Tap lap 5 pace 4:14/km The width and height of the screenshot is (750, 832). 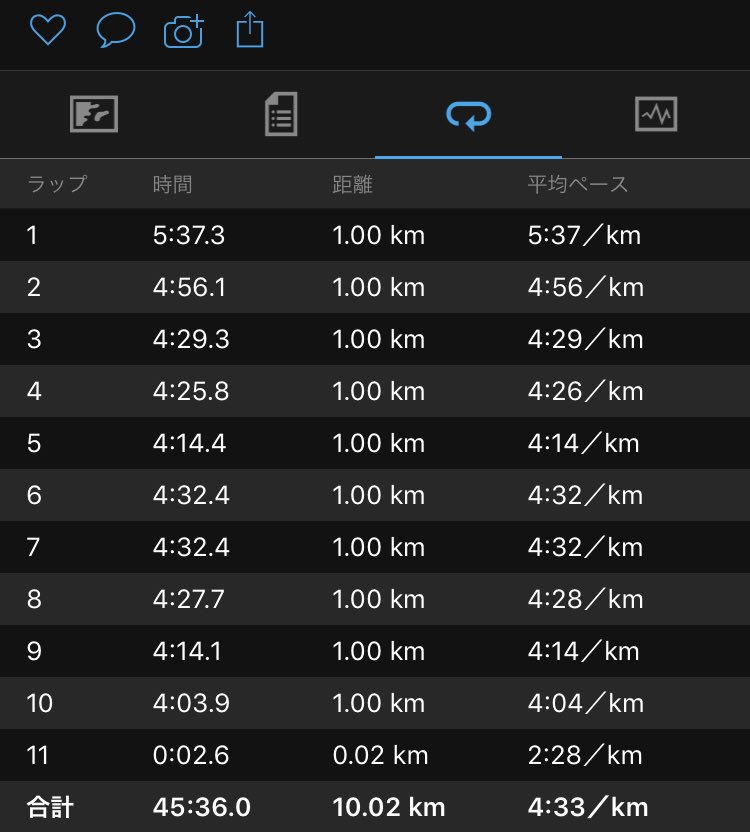pos(583,443)
